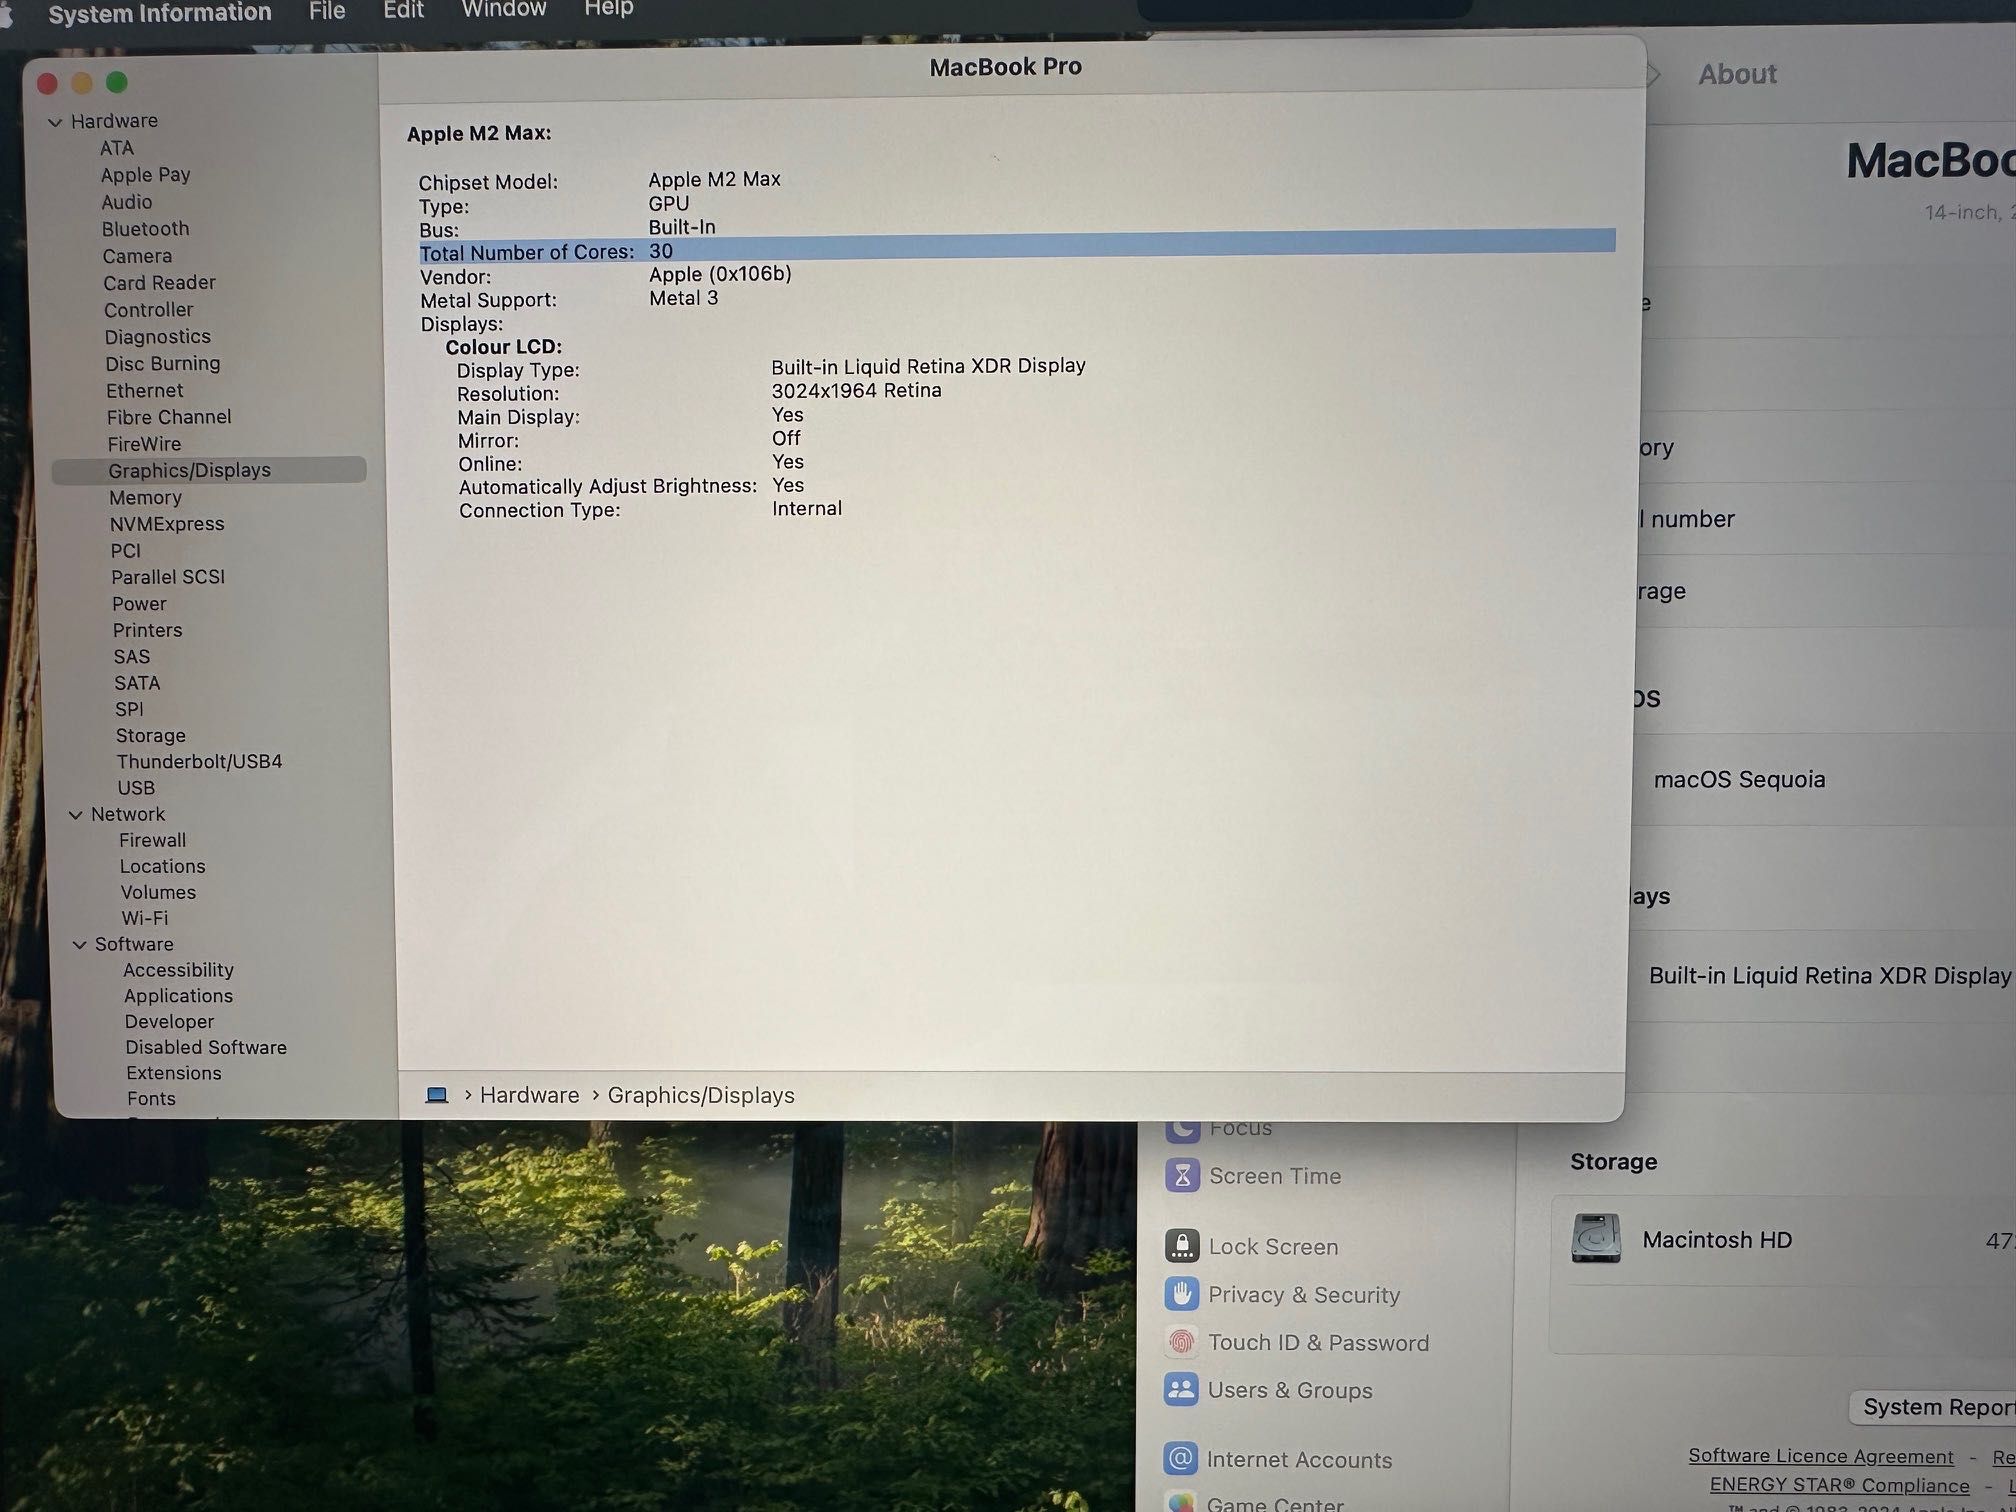Select SATA in the sidebar
Screen dimensions: 2016x1512
(137, 683)
